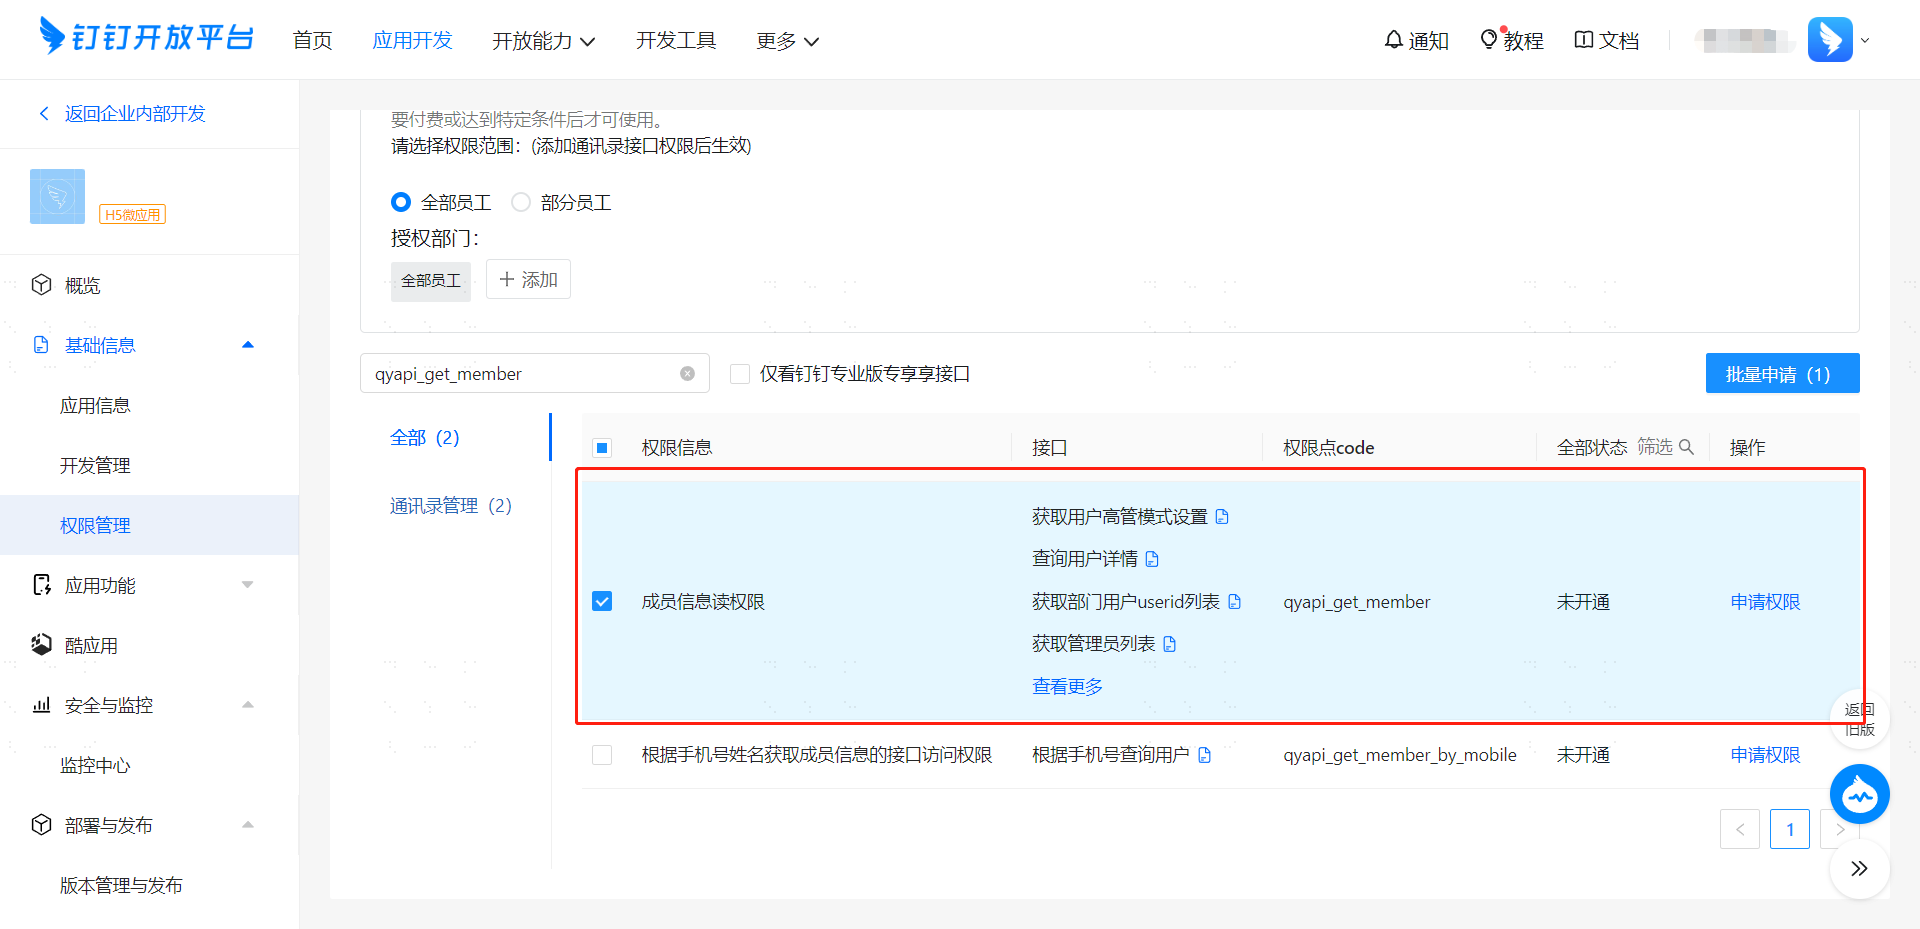This screenshot has width=1920, height=929.
Task: Click the 批量申请 (1) button
Action: [x=1782, y=373]
